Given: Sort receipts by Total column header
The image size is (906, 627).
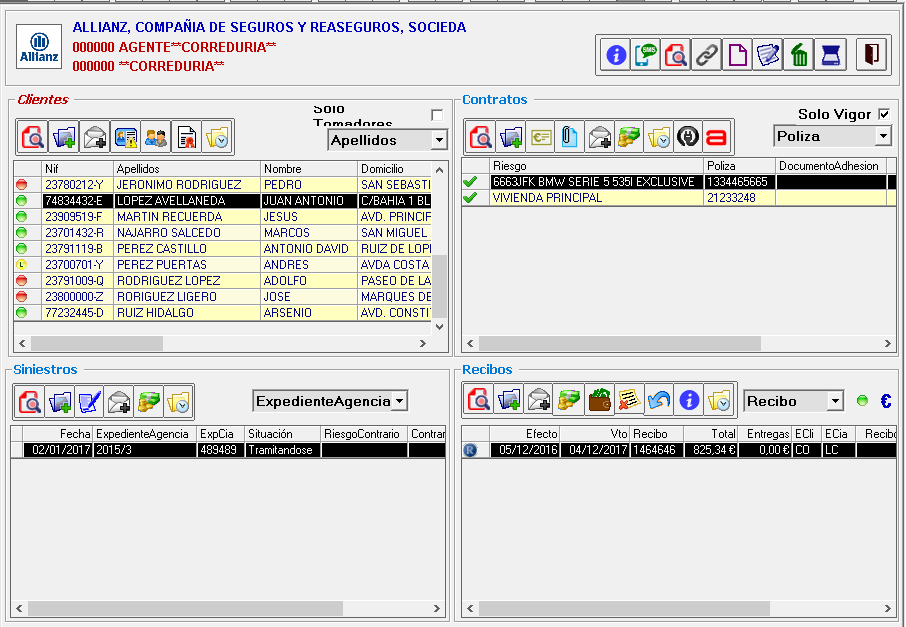Looking at the screenshot, I should [x=710, y=434].
